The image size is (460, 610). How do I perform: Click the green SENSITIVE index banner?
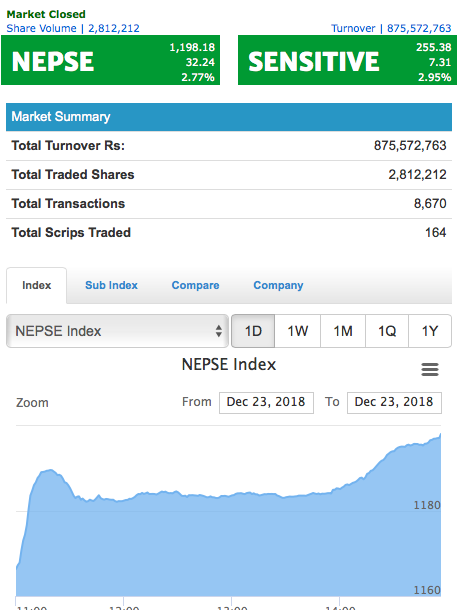[347, 60]
